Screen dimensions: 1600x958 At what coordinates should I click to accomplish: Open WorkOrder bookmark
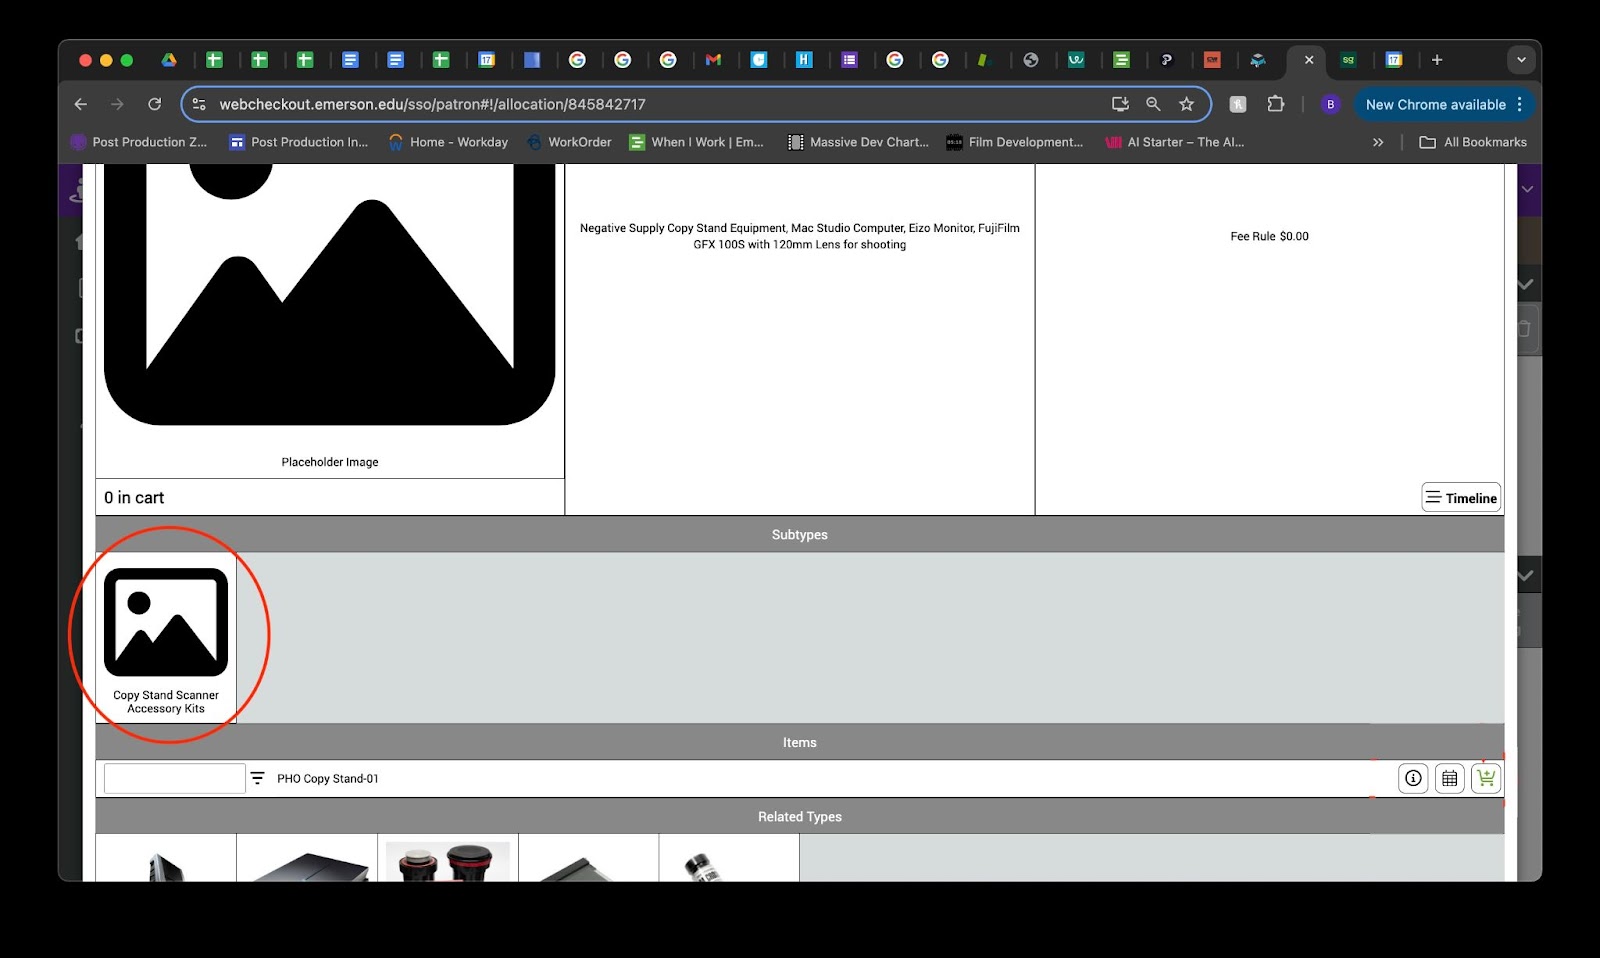point(569,142)
